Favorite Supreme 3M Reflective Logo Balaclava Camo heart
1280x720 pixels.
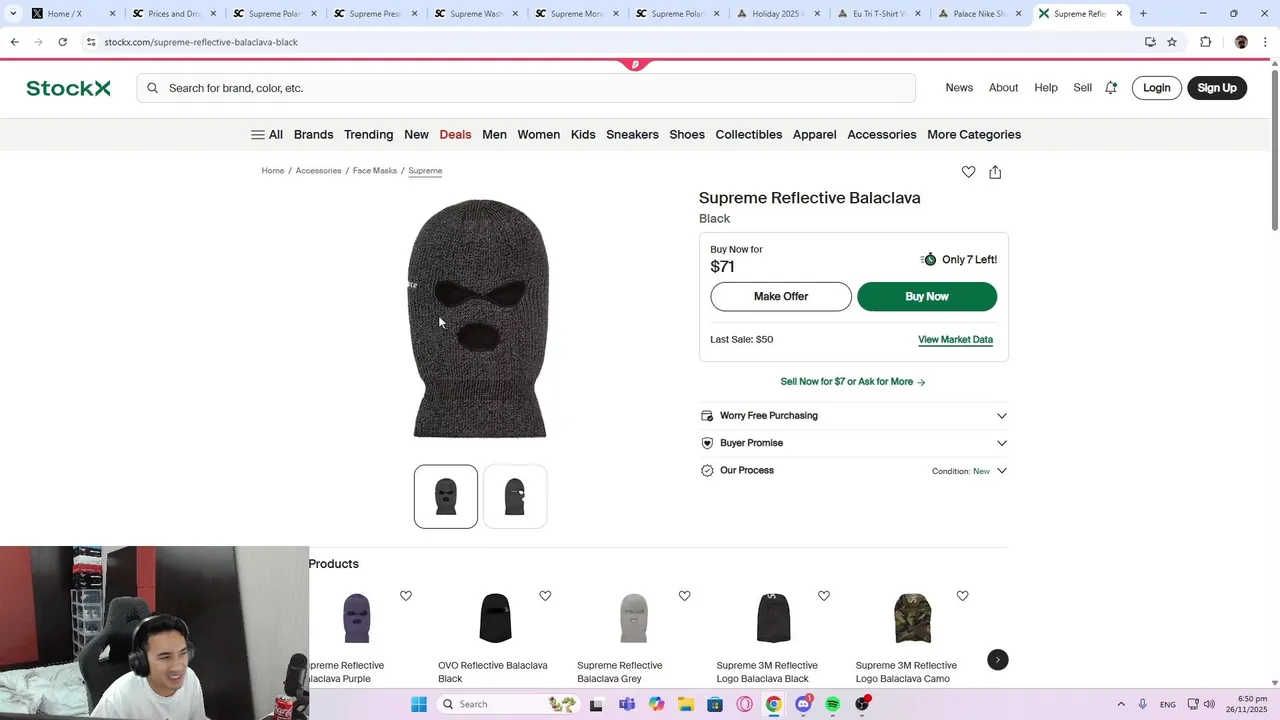coord(962,596)
